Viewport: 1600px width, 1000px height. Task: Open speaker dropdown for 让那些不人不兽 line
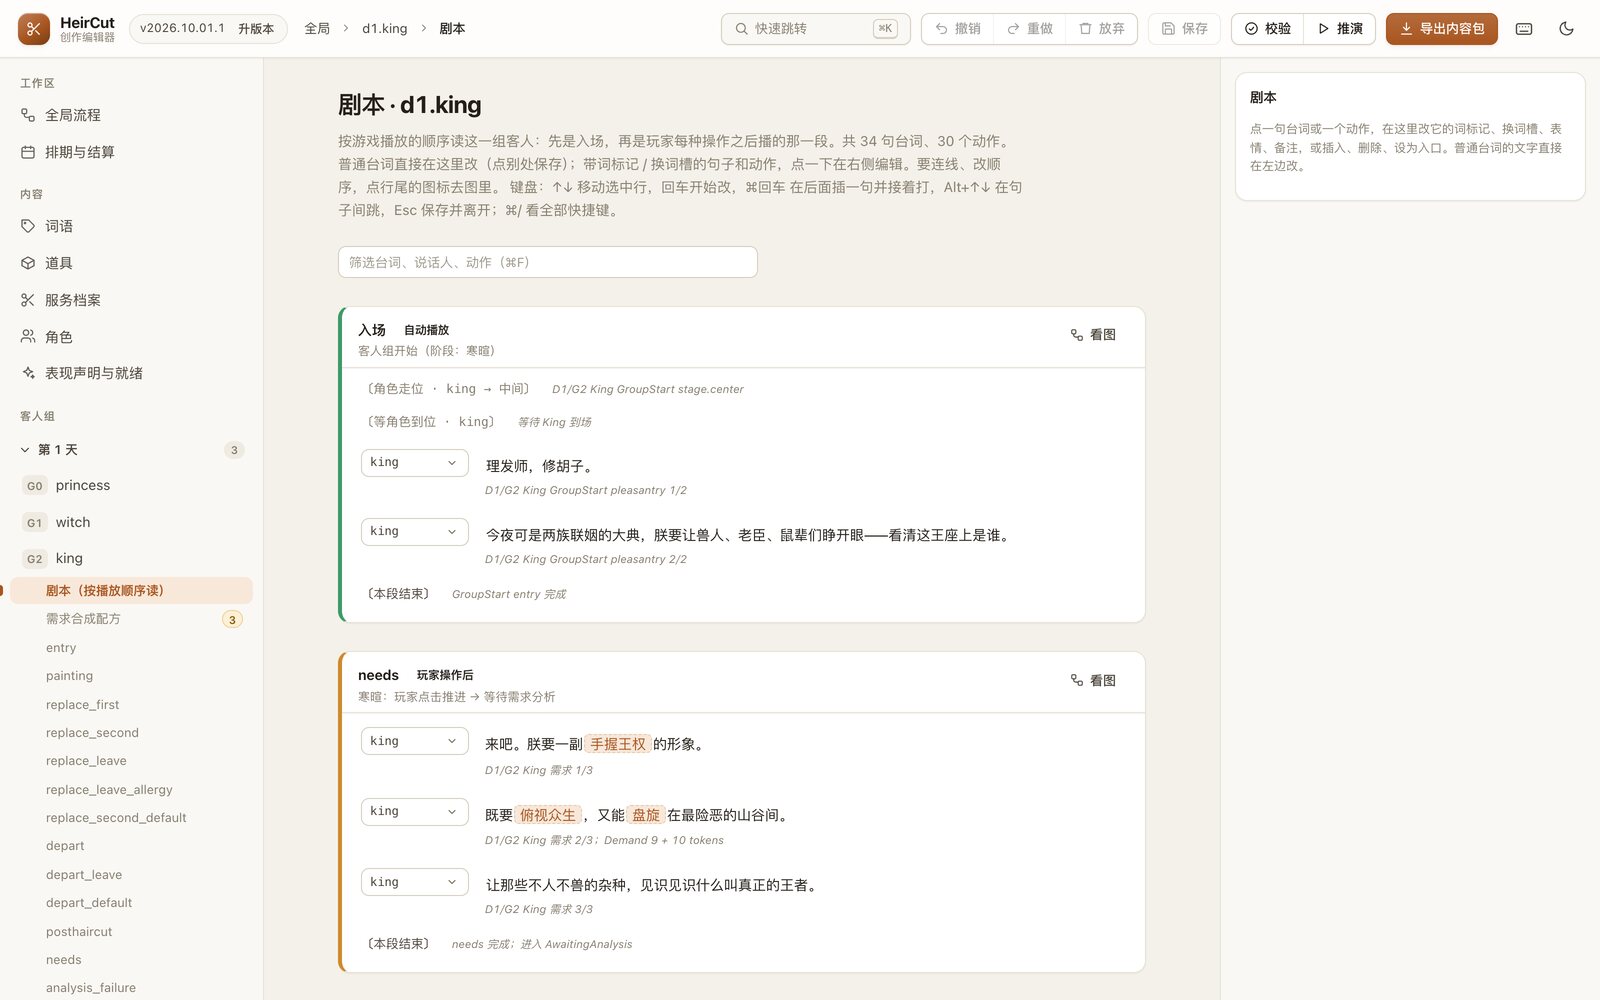point(414,882)
